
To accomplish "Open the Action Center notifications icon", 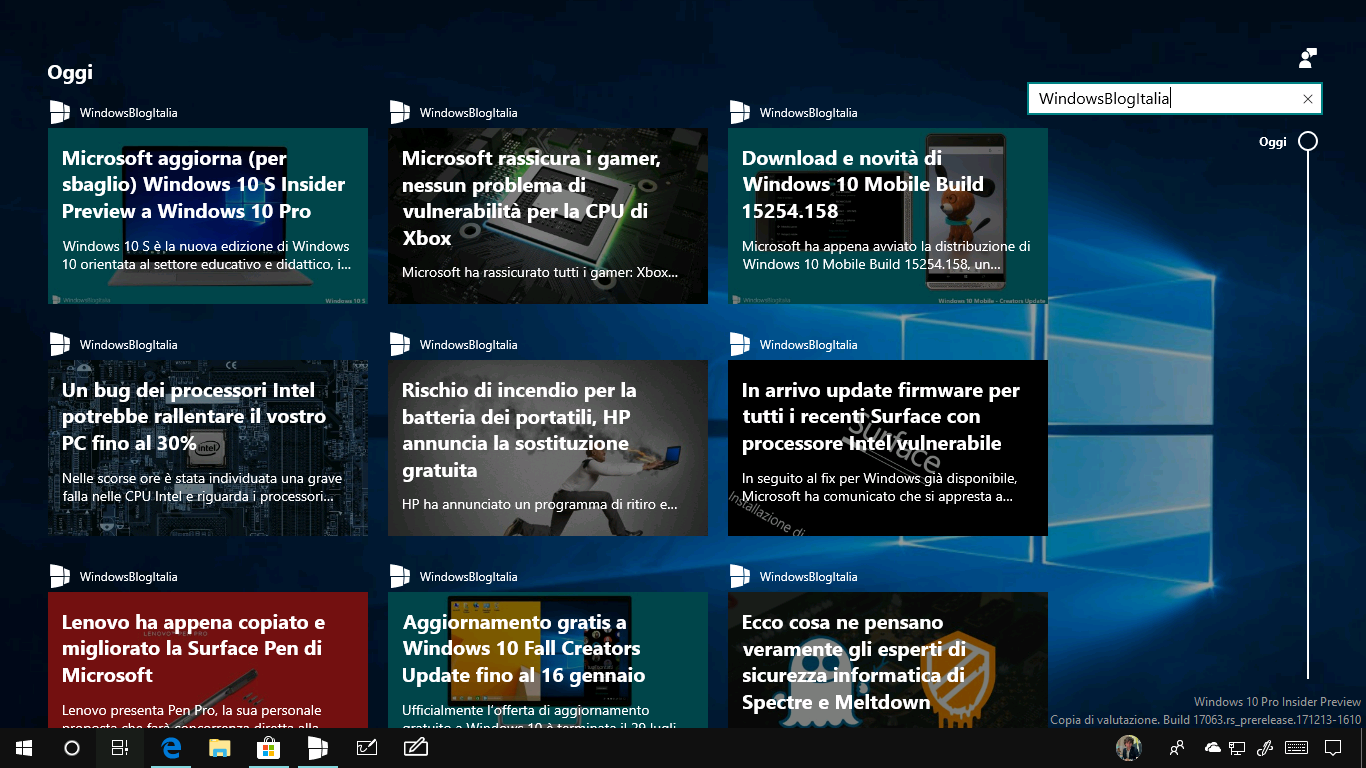I will click(1332, 747).
